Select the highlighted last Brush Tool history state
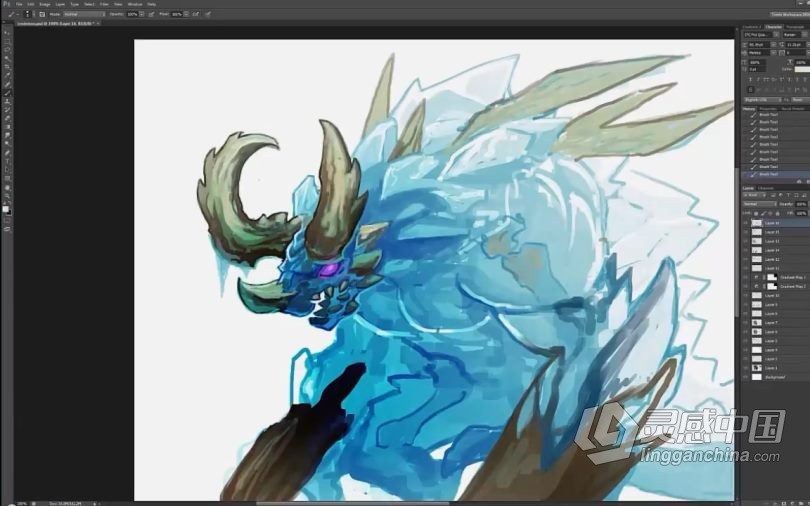This screenshot has width=810, height=506. click(775, 174)
